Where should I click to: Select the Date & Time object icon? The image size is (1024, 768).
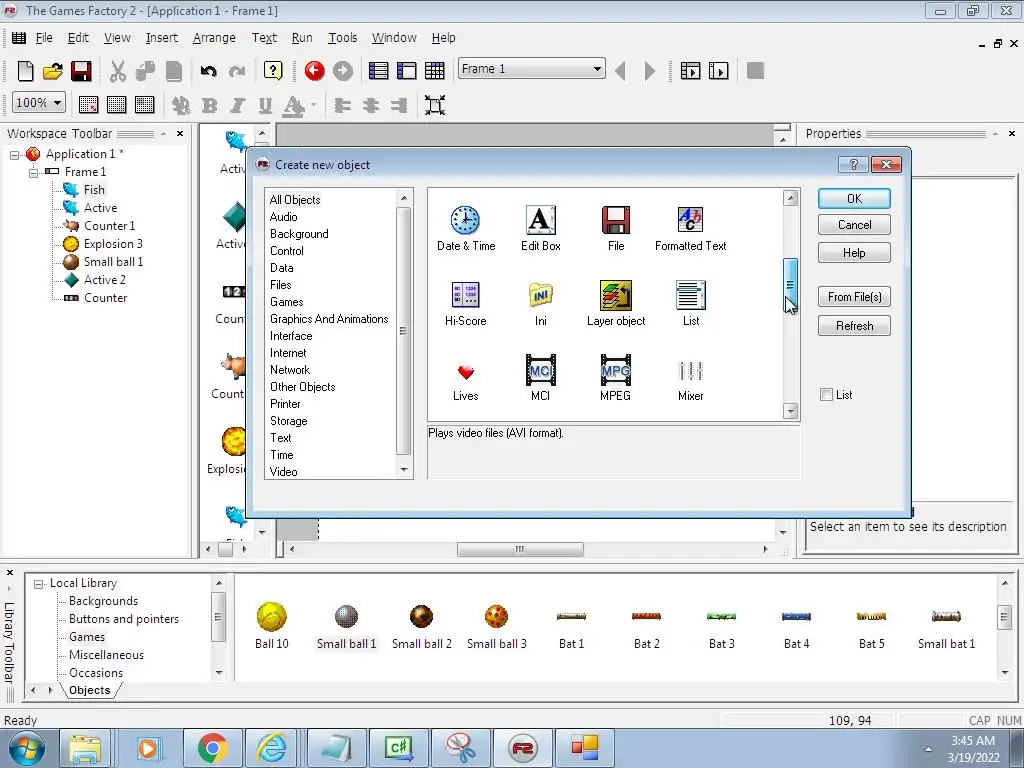tap(465, 220)
